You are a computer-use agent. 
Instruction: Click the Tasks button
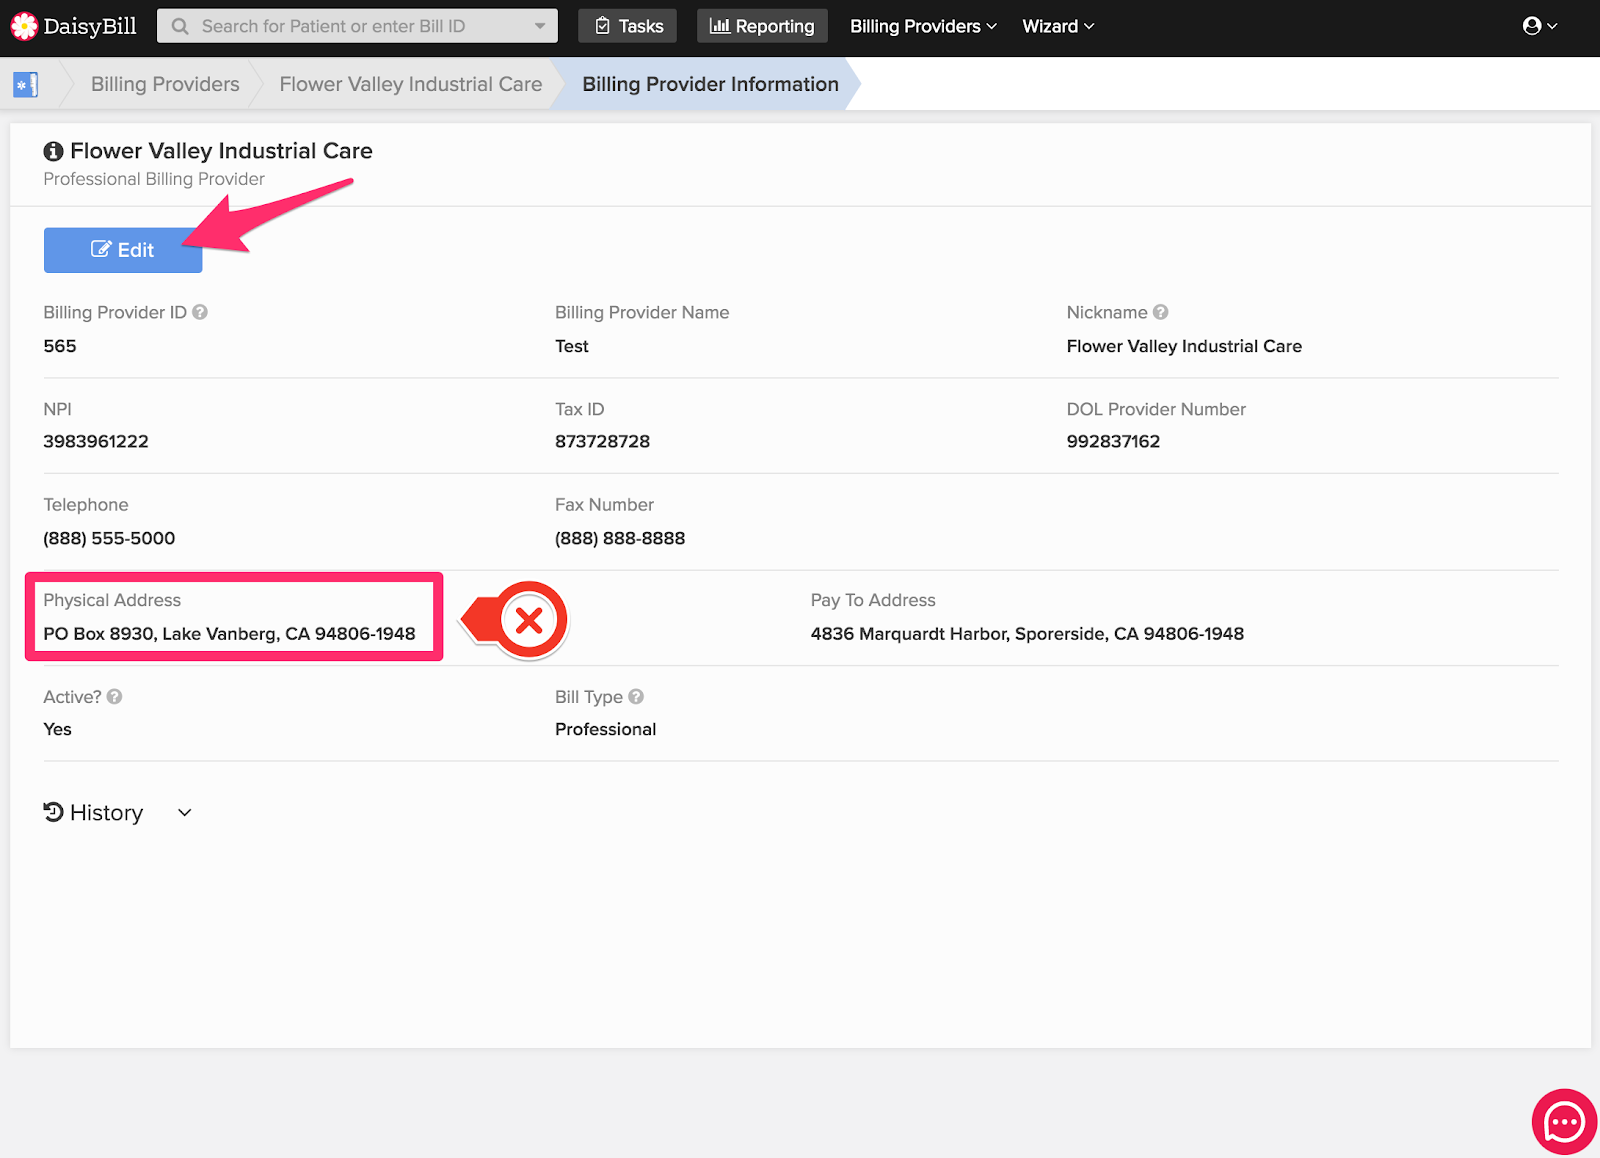pyautogui.click(x=628, y=26)
